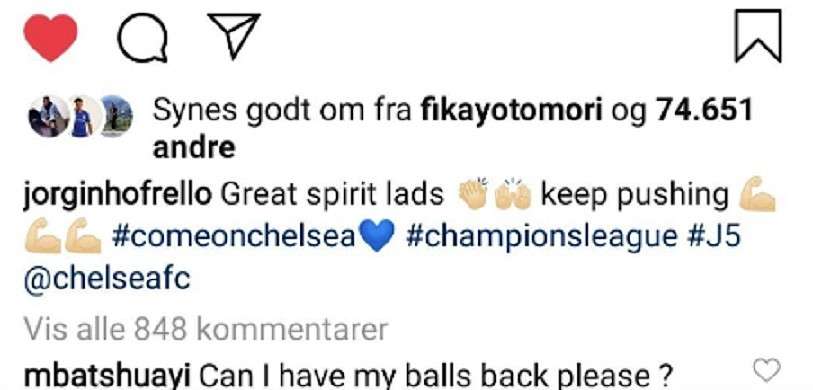Open the #championsleague hashtag
Screen dimensions: 813x390
[x=542, y=238]
